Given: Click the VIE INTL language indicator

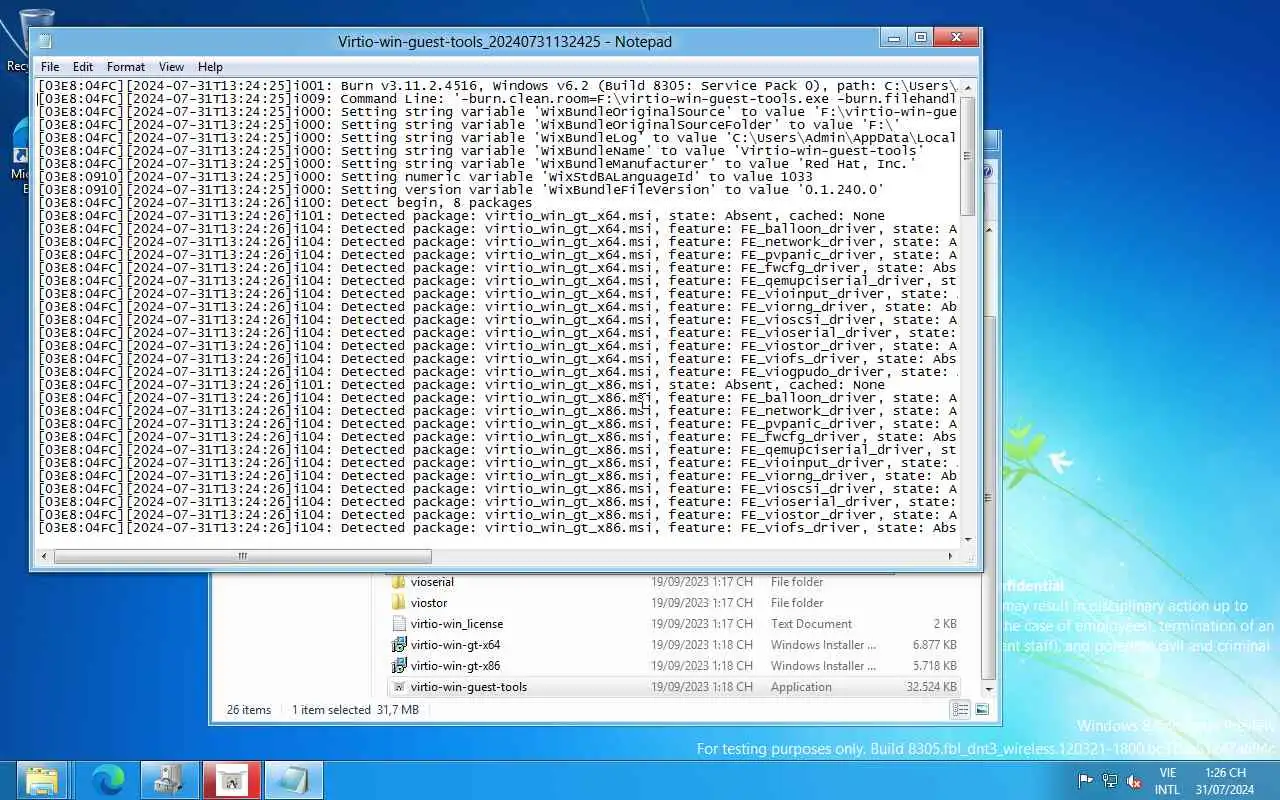Looking at the screenshot, I should (x=1167, y=781).
